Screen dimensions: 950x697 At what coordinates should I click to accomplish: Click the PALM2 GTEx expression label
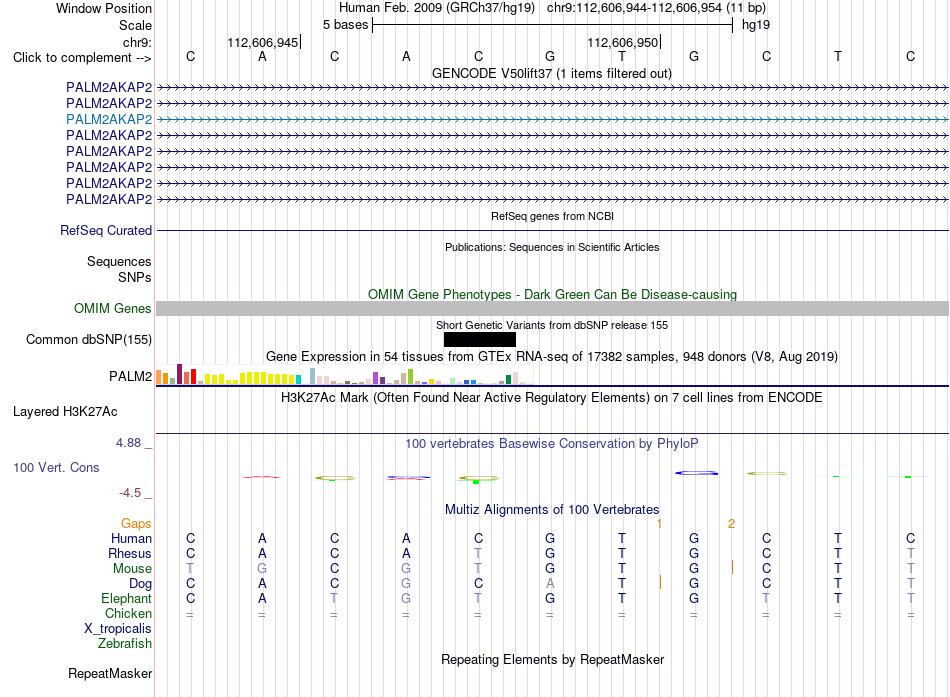(x=130, y=376)
